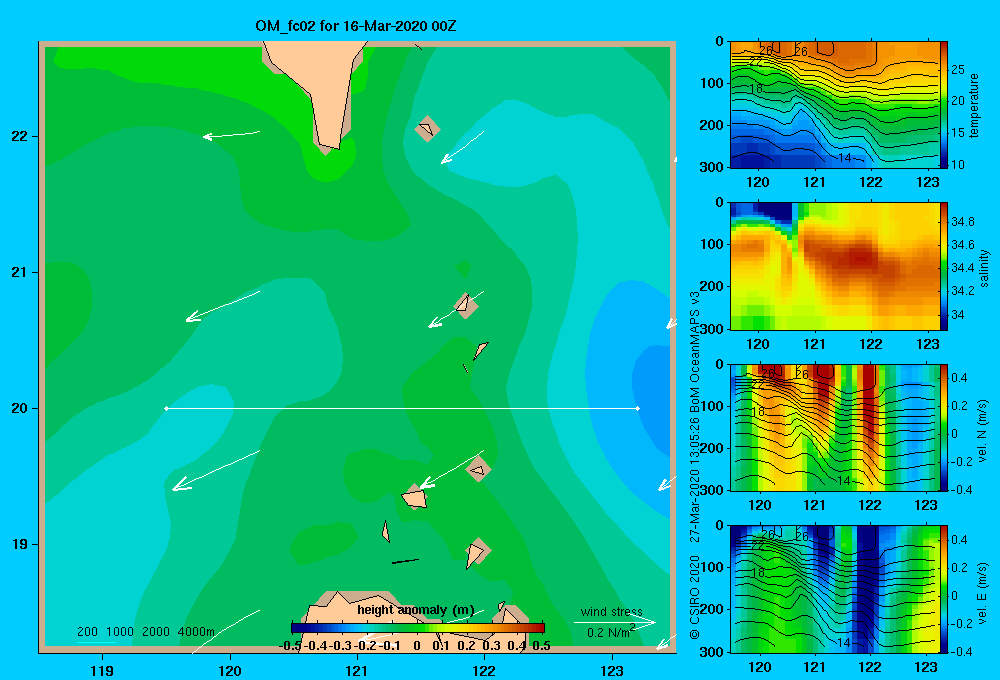Click the 10 tick on temperature scale

[958, 165]
